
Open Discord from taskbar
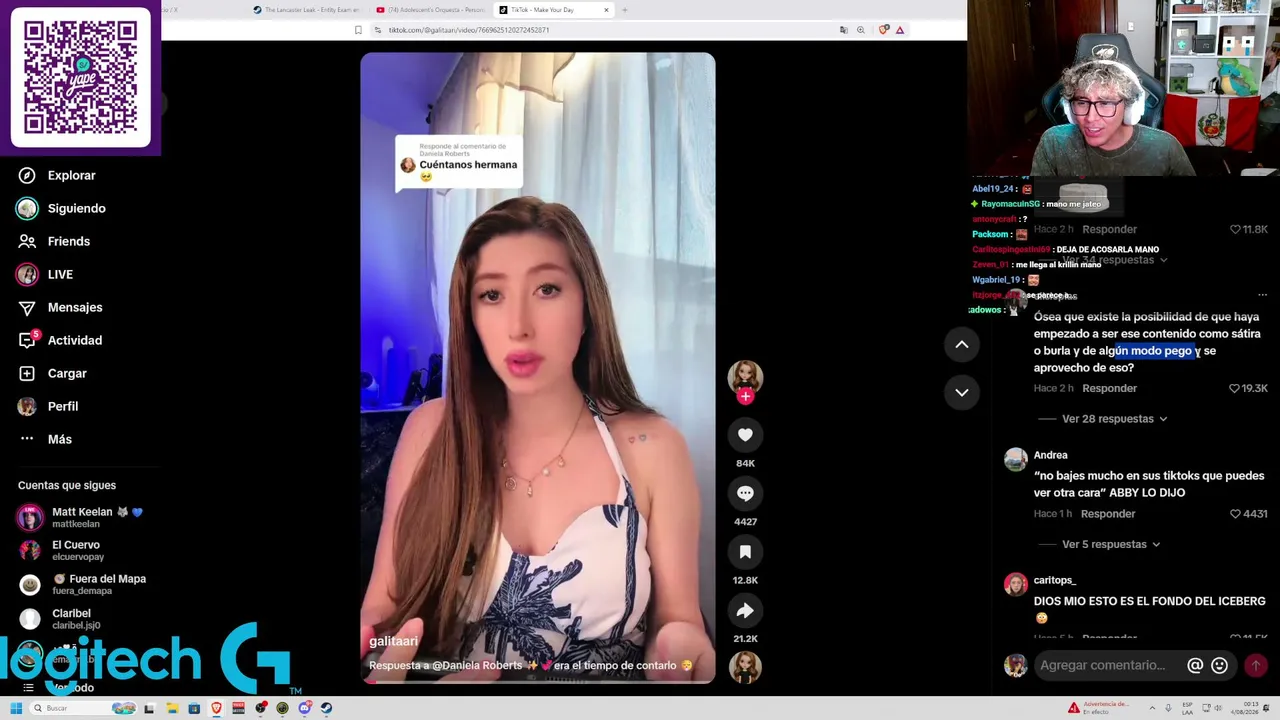coord(304,709)
